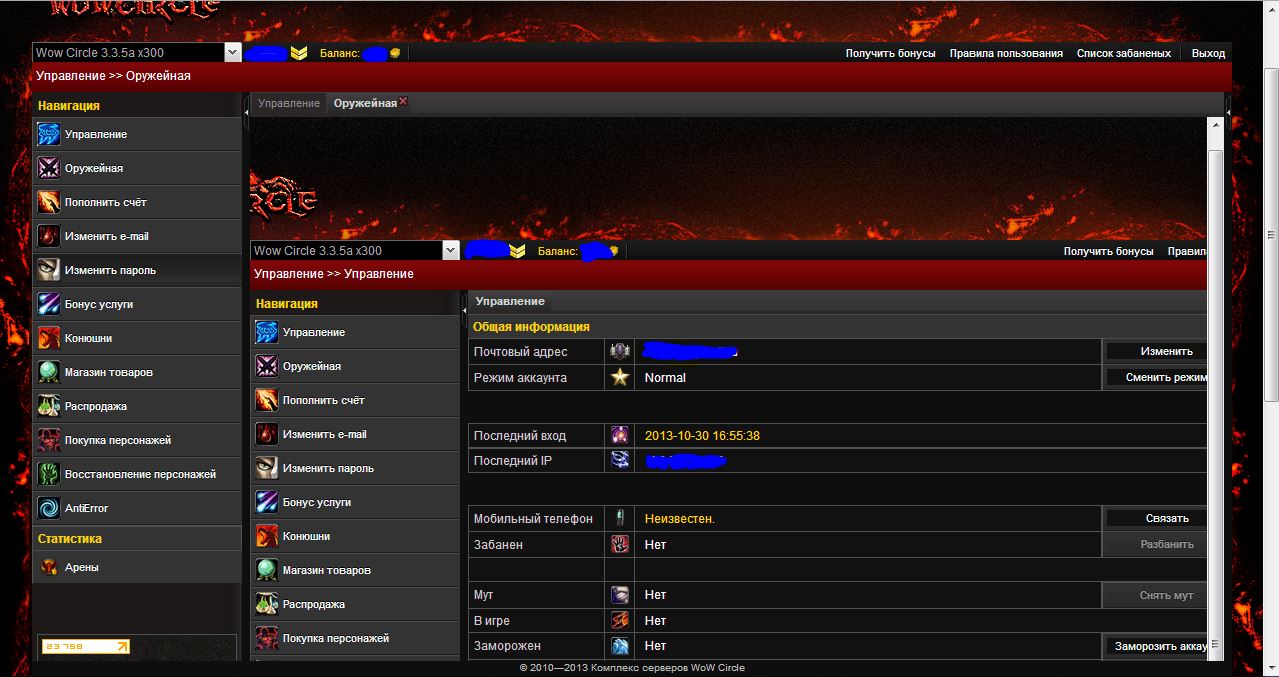This screenshot has width=1279, height=677.
Task: Click the Мут status icon
Action: click(620, 595)
